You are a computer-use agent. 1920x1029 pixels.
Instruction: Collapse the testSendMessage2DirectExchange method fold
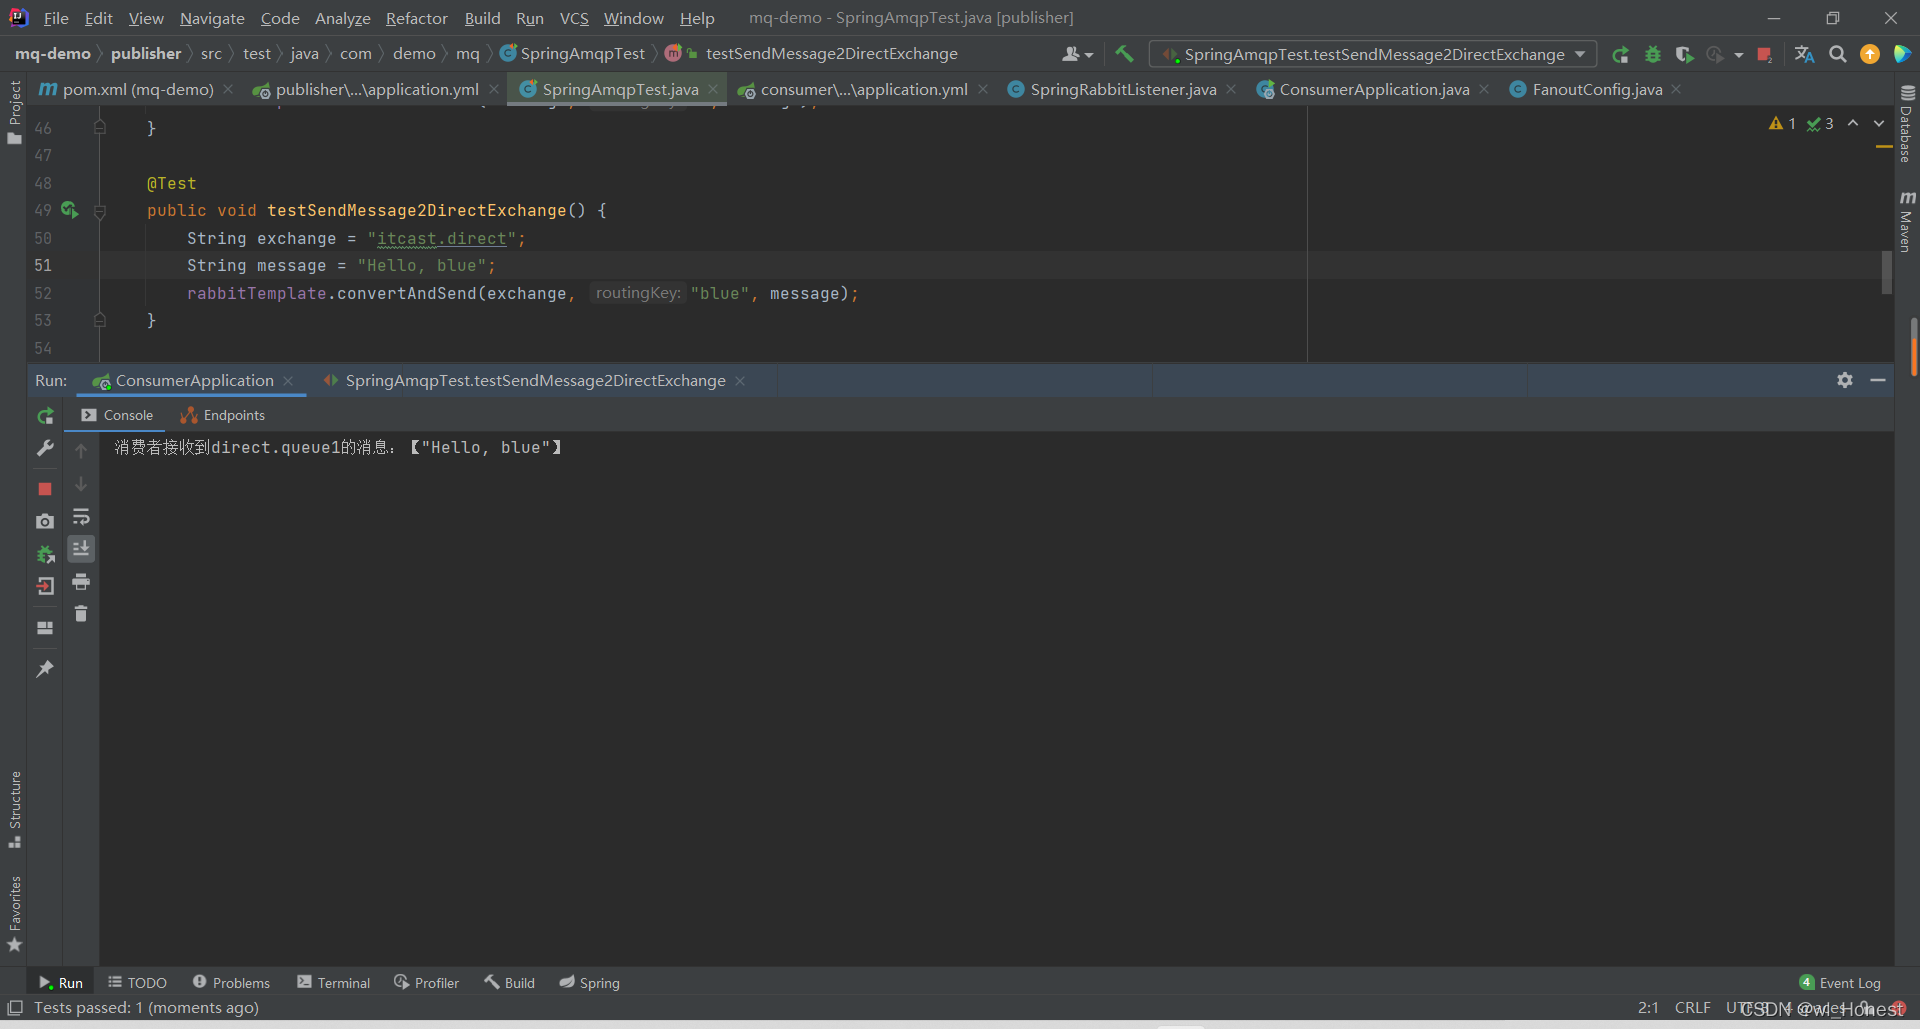click(x=100, y=211)
